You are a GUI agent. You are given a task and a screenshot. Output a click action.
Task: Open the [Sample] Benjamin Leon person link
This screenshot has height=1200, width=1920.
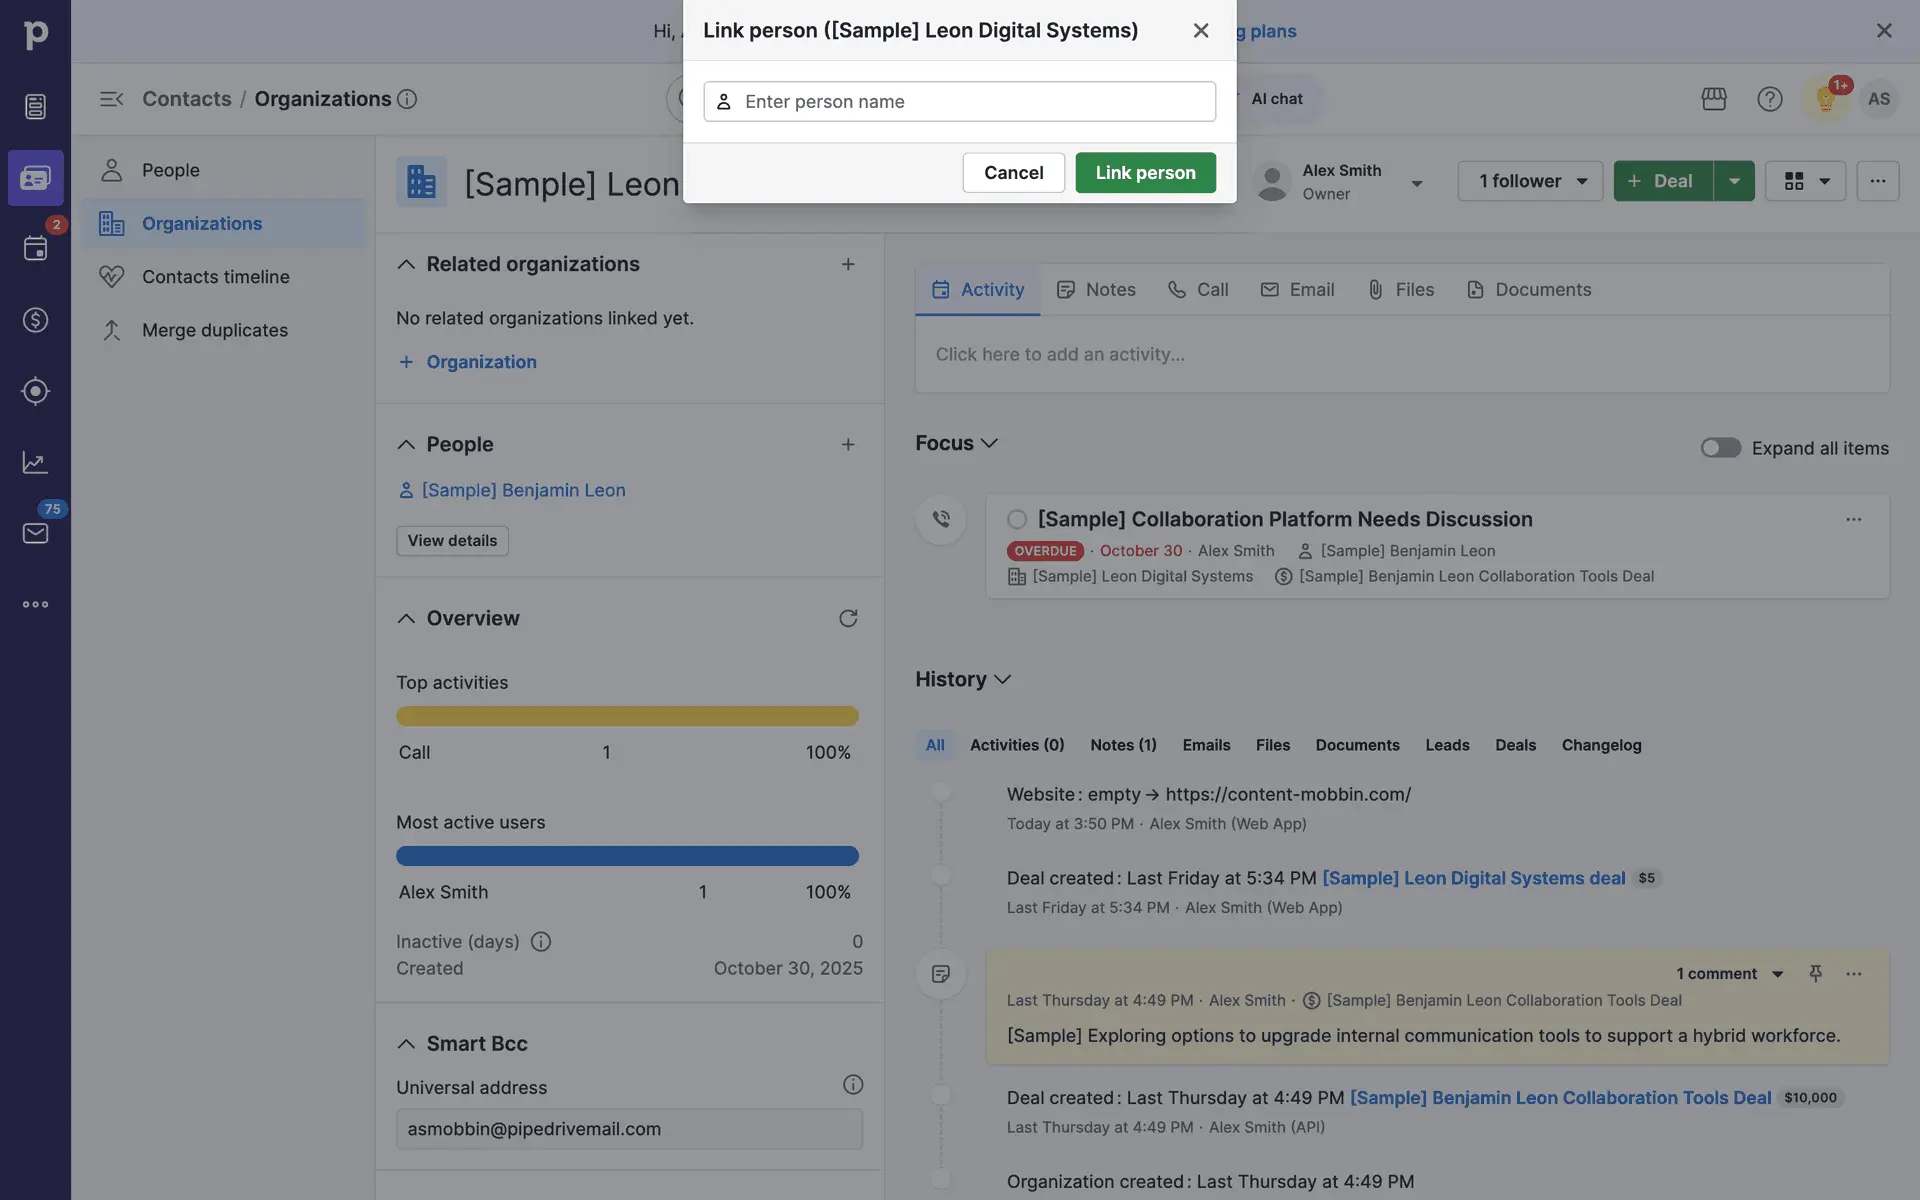coord(523,490)
